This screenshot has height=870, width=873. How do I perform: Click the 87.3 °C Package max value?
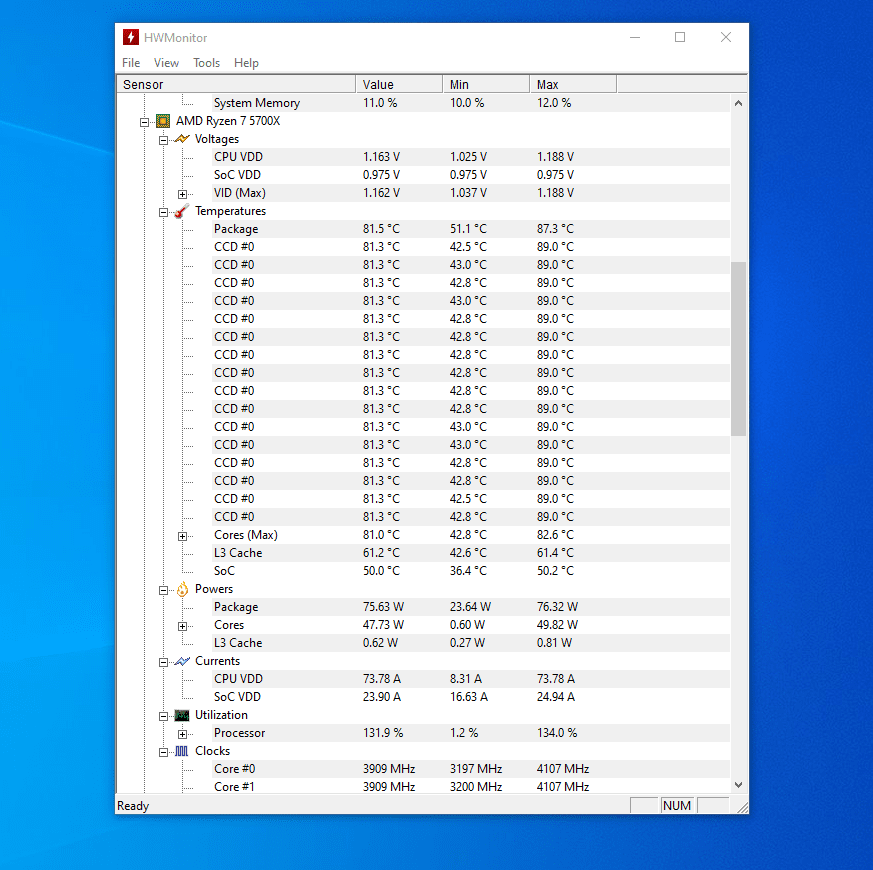[555, 229]
